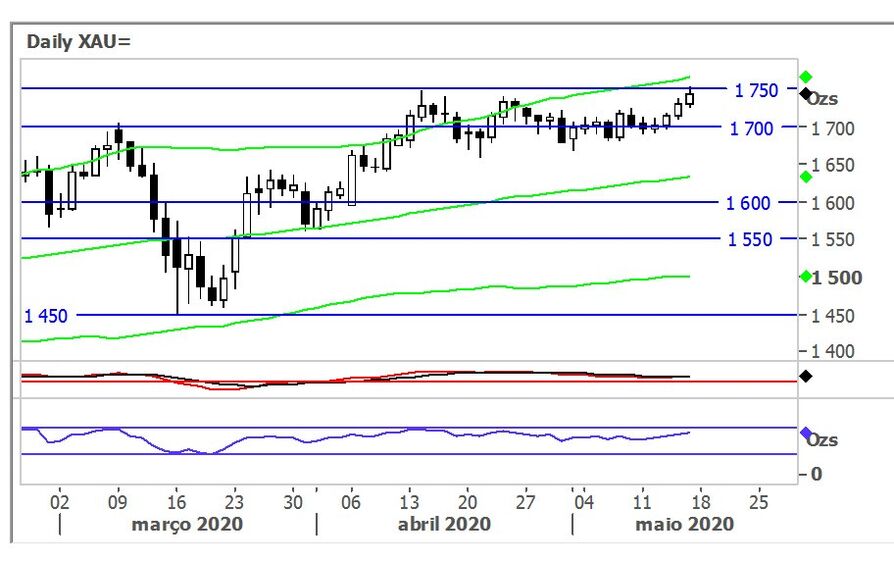Click the lower Ozs label in oscillator panel
Viewport: 894px width, 561px height.
coord(823,440)
